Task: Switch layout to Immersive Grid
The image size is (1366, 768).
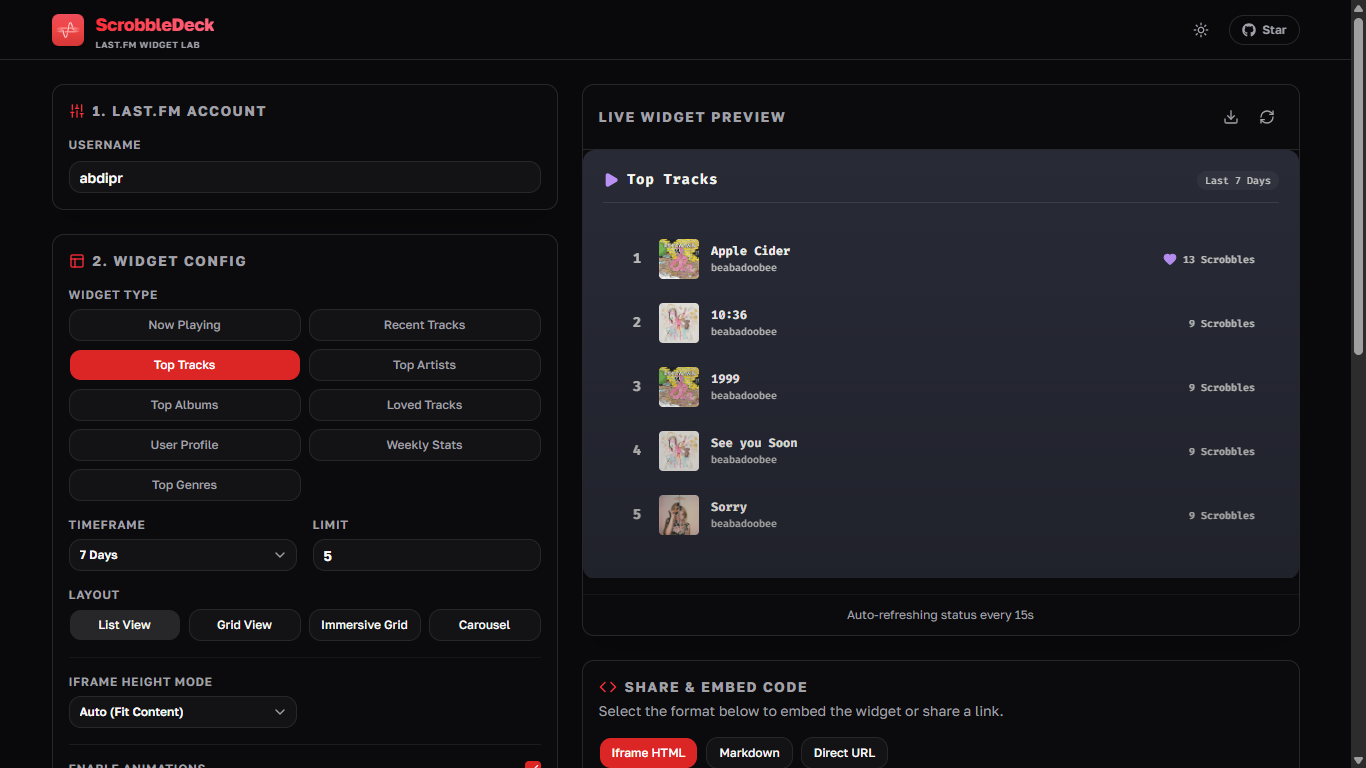Action: [365, 625]
